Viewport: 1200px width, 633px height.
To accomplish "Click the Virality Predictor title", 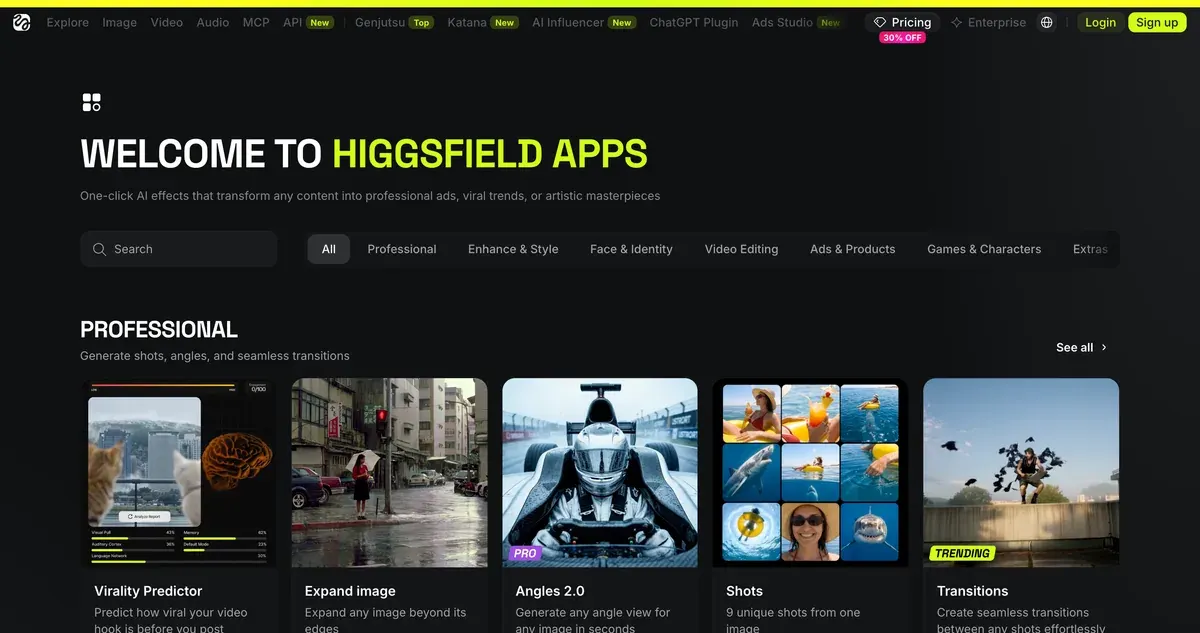I will [148, 591].
